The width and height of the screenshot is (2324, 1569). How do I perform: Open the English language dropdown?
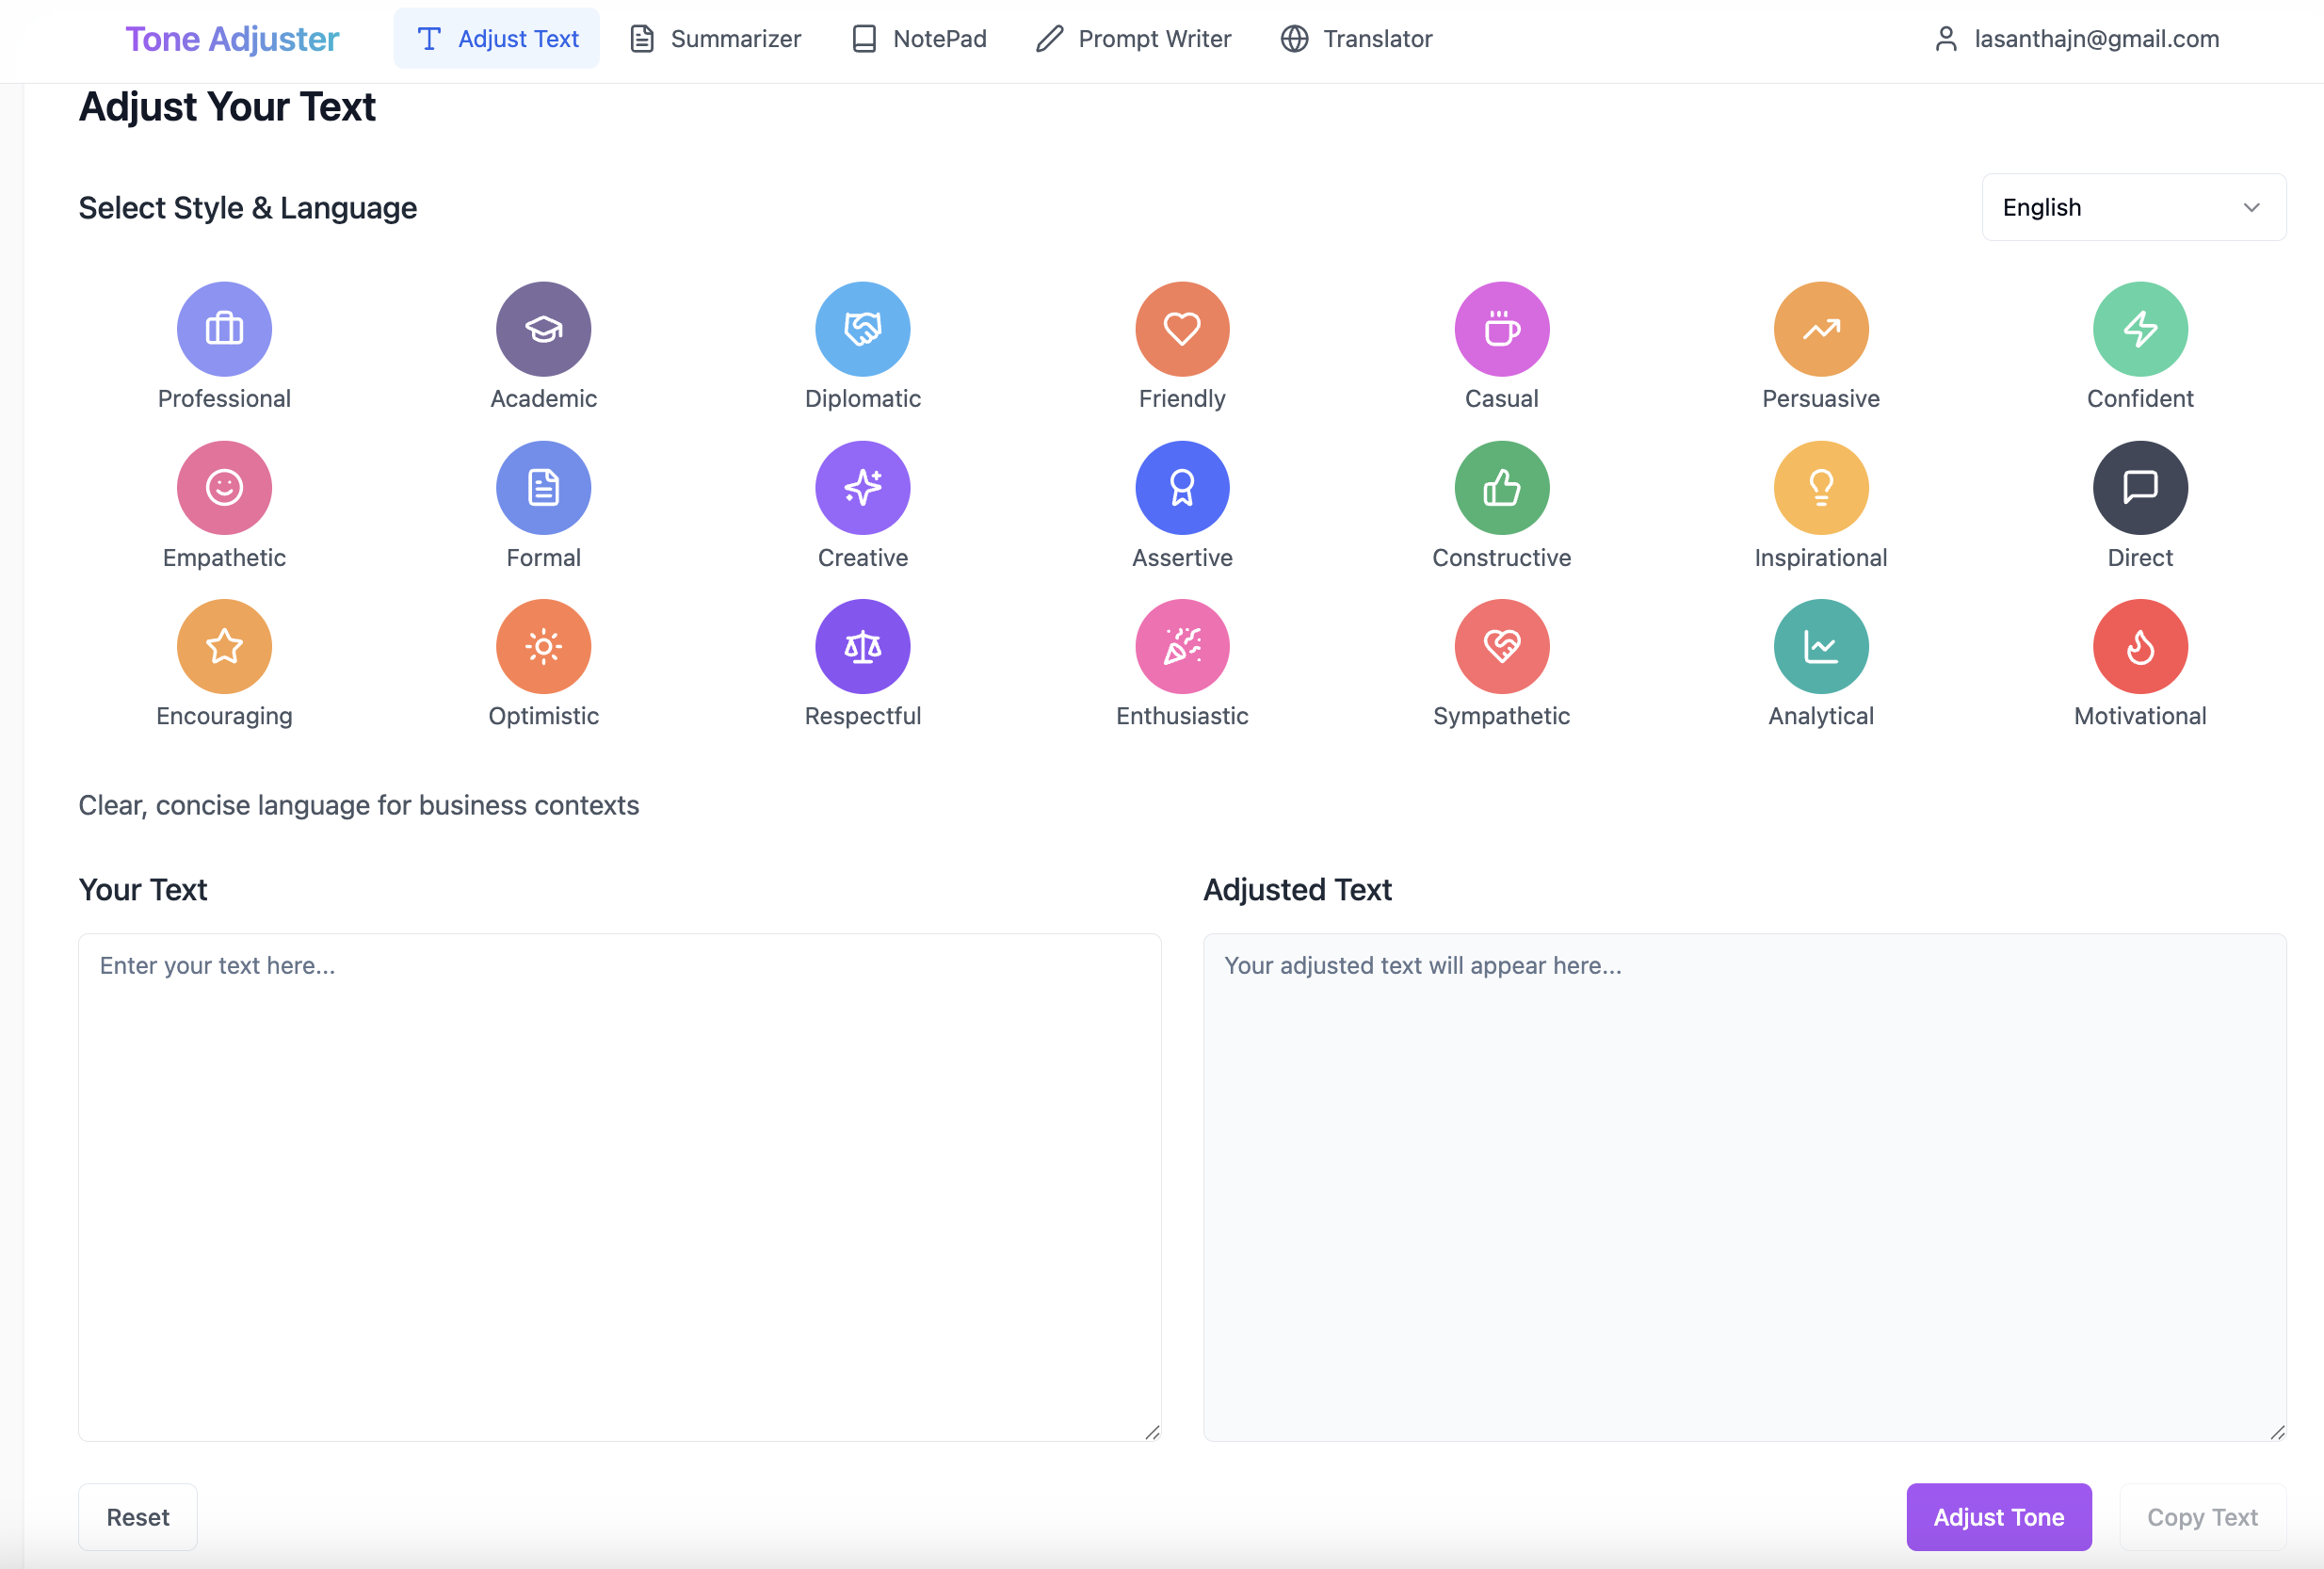(x=2133, y=207)
